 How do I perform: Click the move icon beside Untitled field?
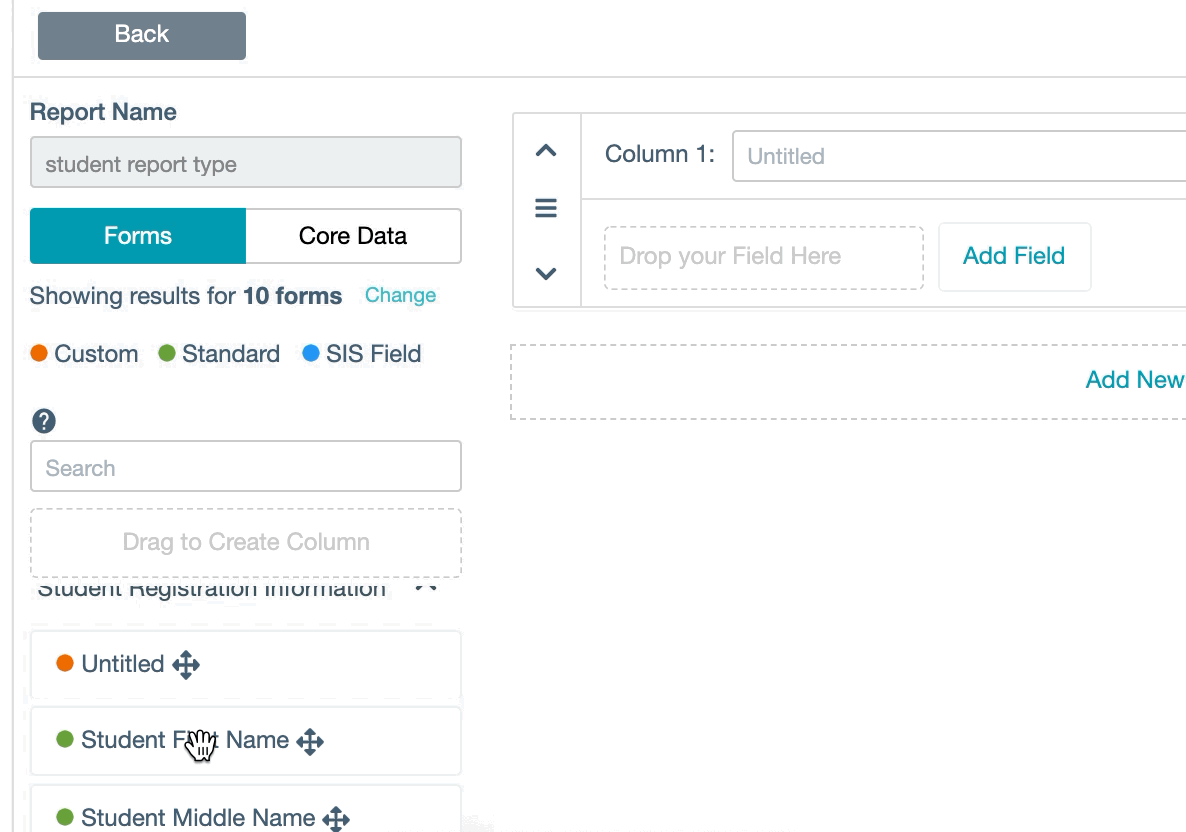pyautogui.click(x=186, y=665)
